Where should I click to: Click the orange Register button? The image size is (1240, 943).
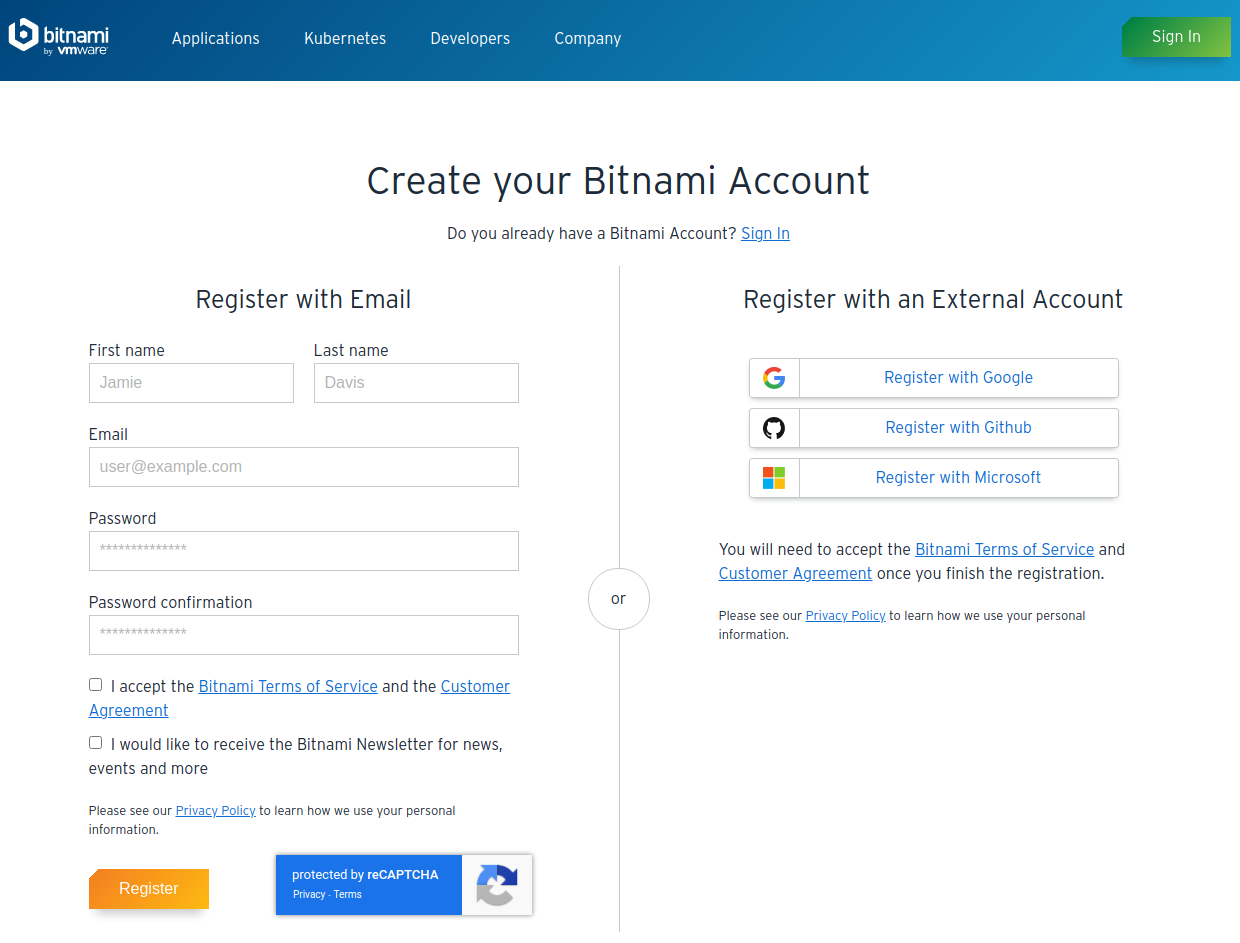click(149, 889)
